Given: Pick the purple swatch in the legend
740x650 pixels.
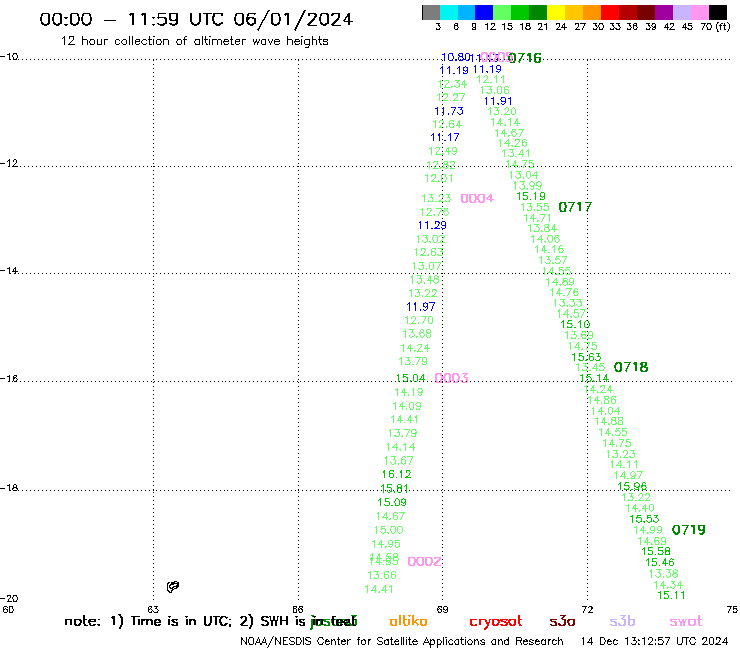Looking at the screenshot, I should tap(664, 12).
